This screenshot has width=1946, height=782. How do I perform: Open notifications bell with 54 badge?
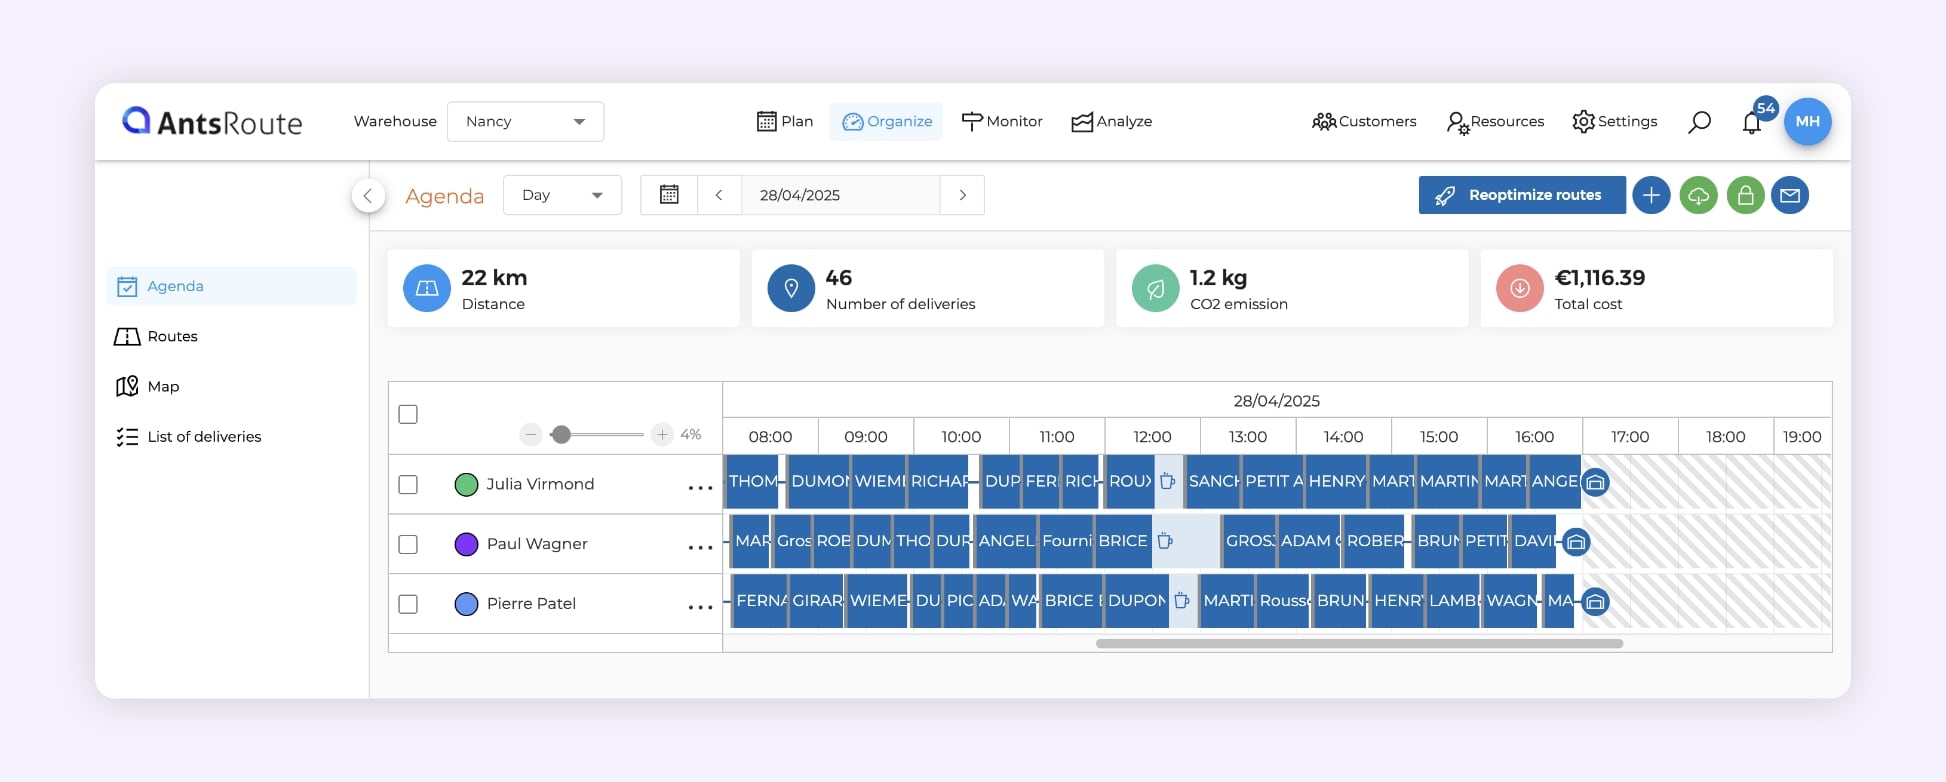pos(1751,123)
